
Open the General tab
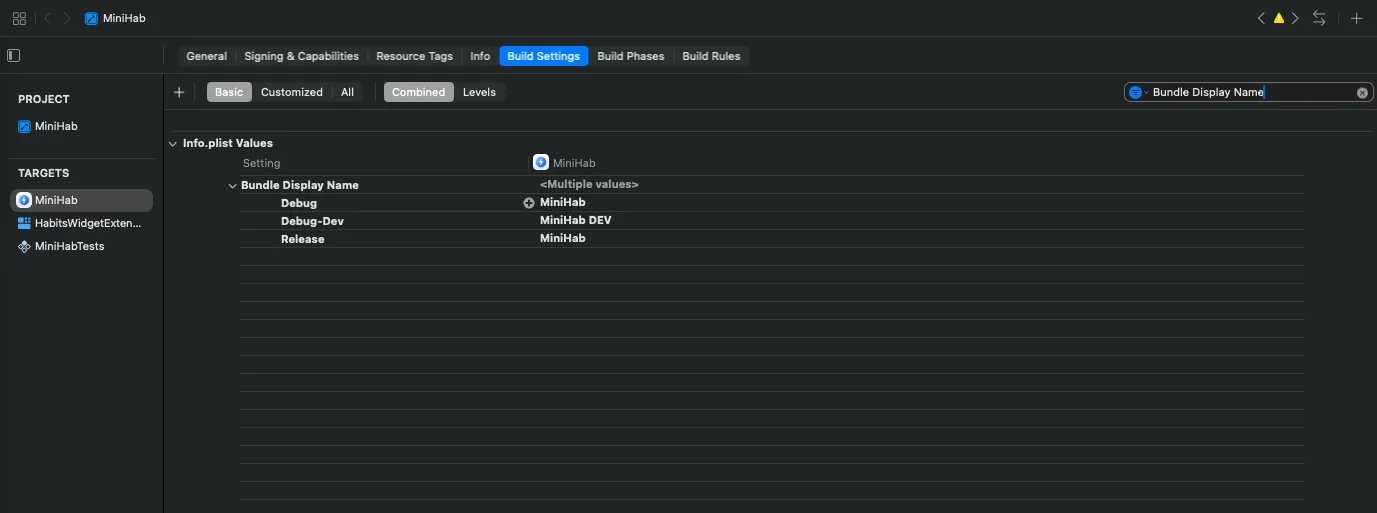206,56
